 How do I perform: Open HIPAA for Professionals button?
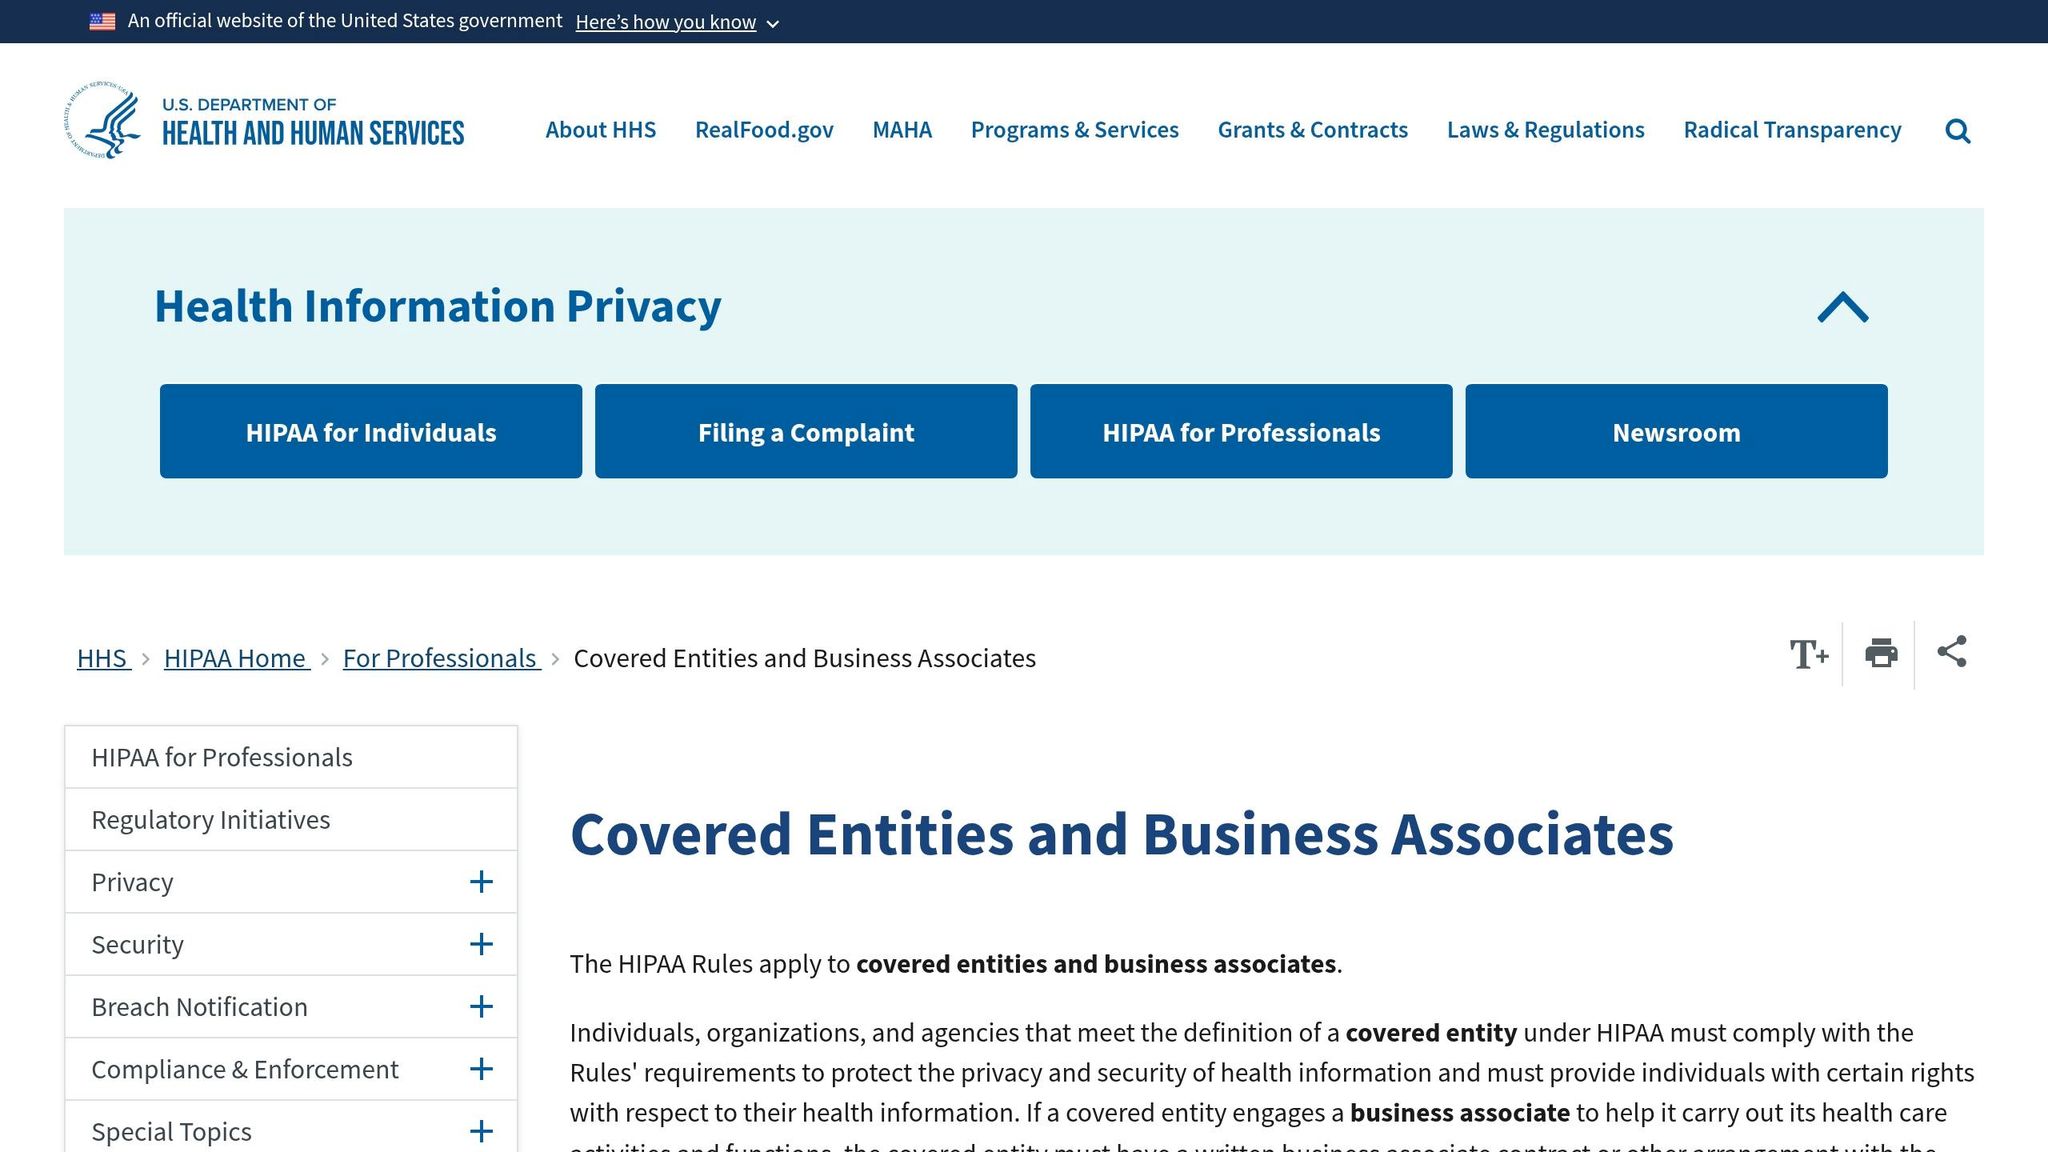[1240, 431]
